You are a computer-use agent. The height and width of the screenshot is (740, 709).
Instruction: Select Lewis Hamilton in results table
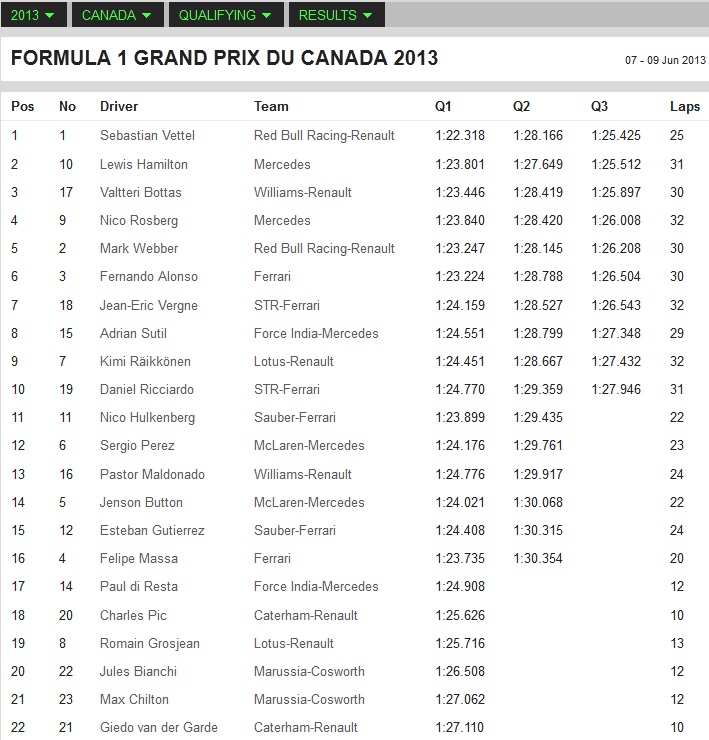[x=144, y=164]
